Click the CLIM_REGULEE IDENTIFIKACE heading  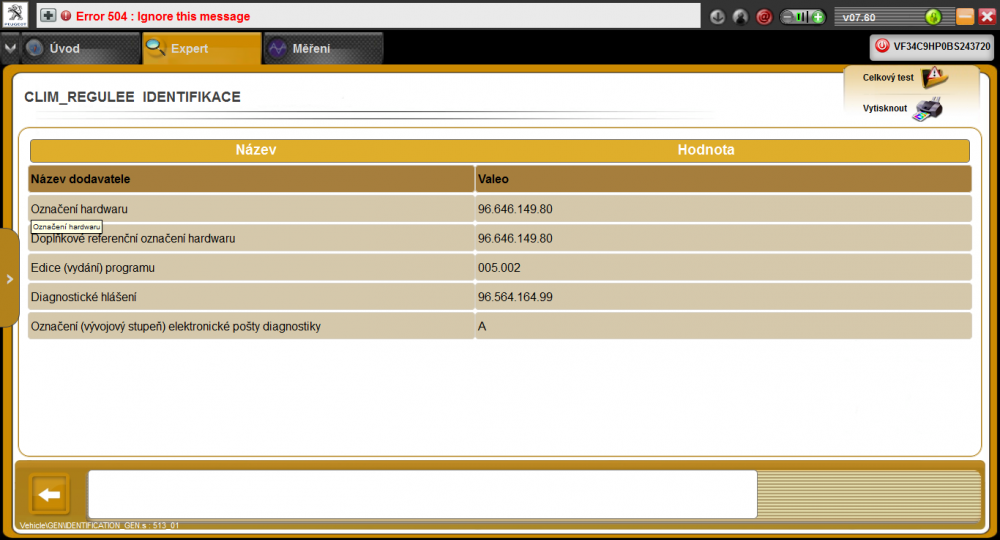tap(133, 97)
